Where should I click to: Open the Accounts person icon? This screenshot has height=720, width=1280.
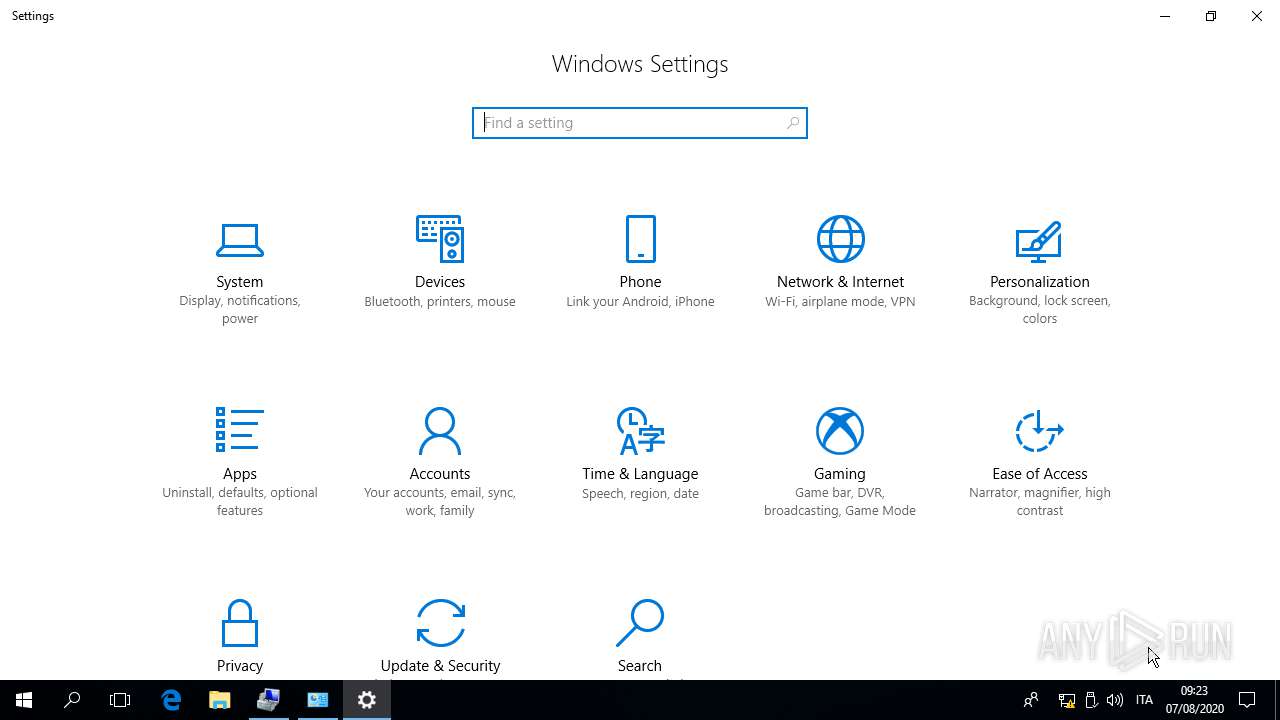point(440,431)
